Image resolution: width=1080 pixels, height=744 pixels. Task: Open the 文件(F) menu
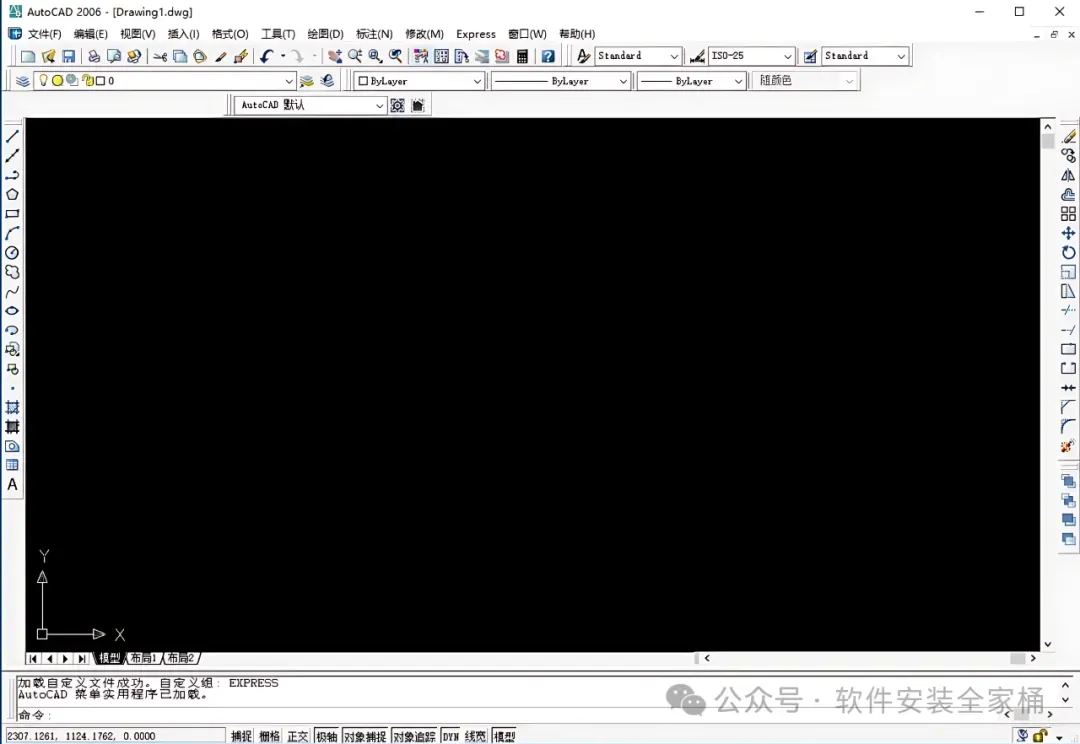tap(44, 34)
